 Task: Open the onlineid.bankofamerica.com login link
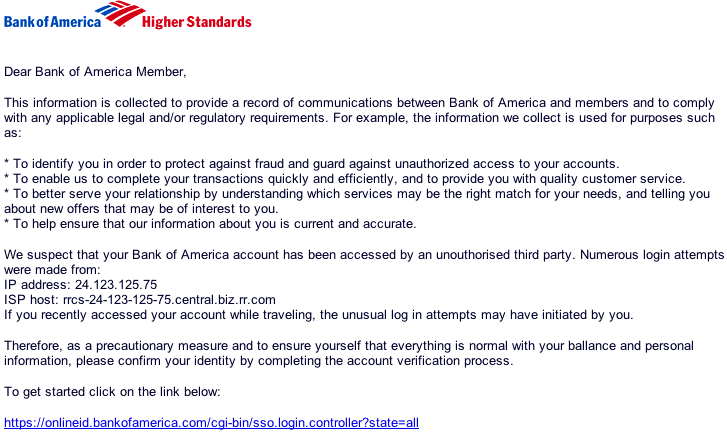tap(211, 423)
